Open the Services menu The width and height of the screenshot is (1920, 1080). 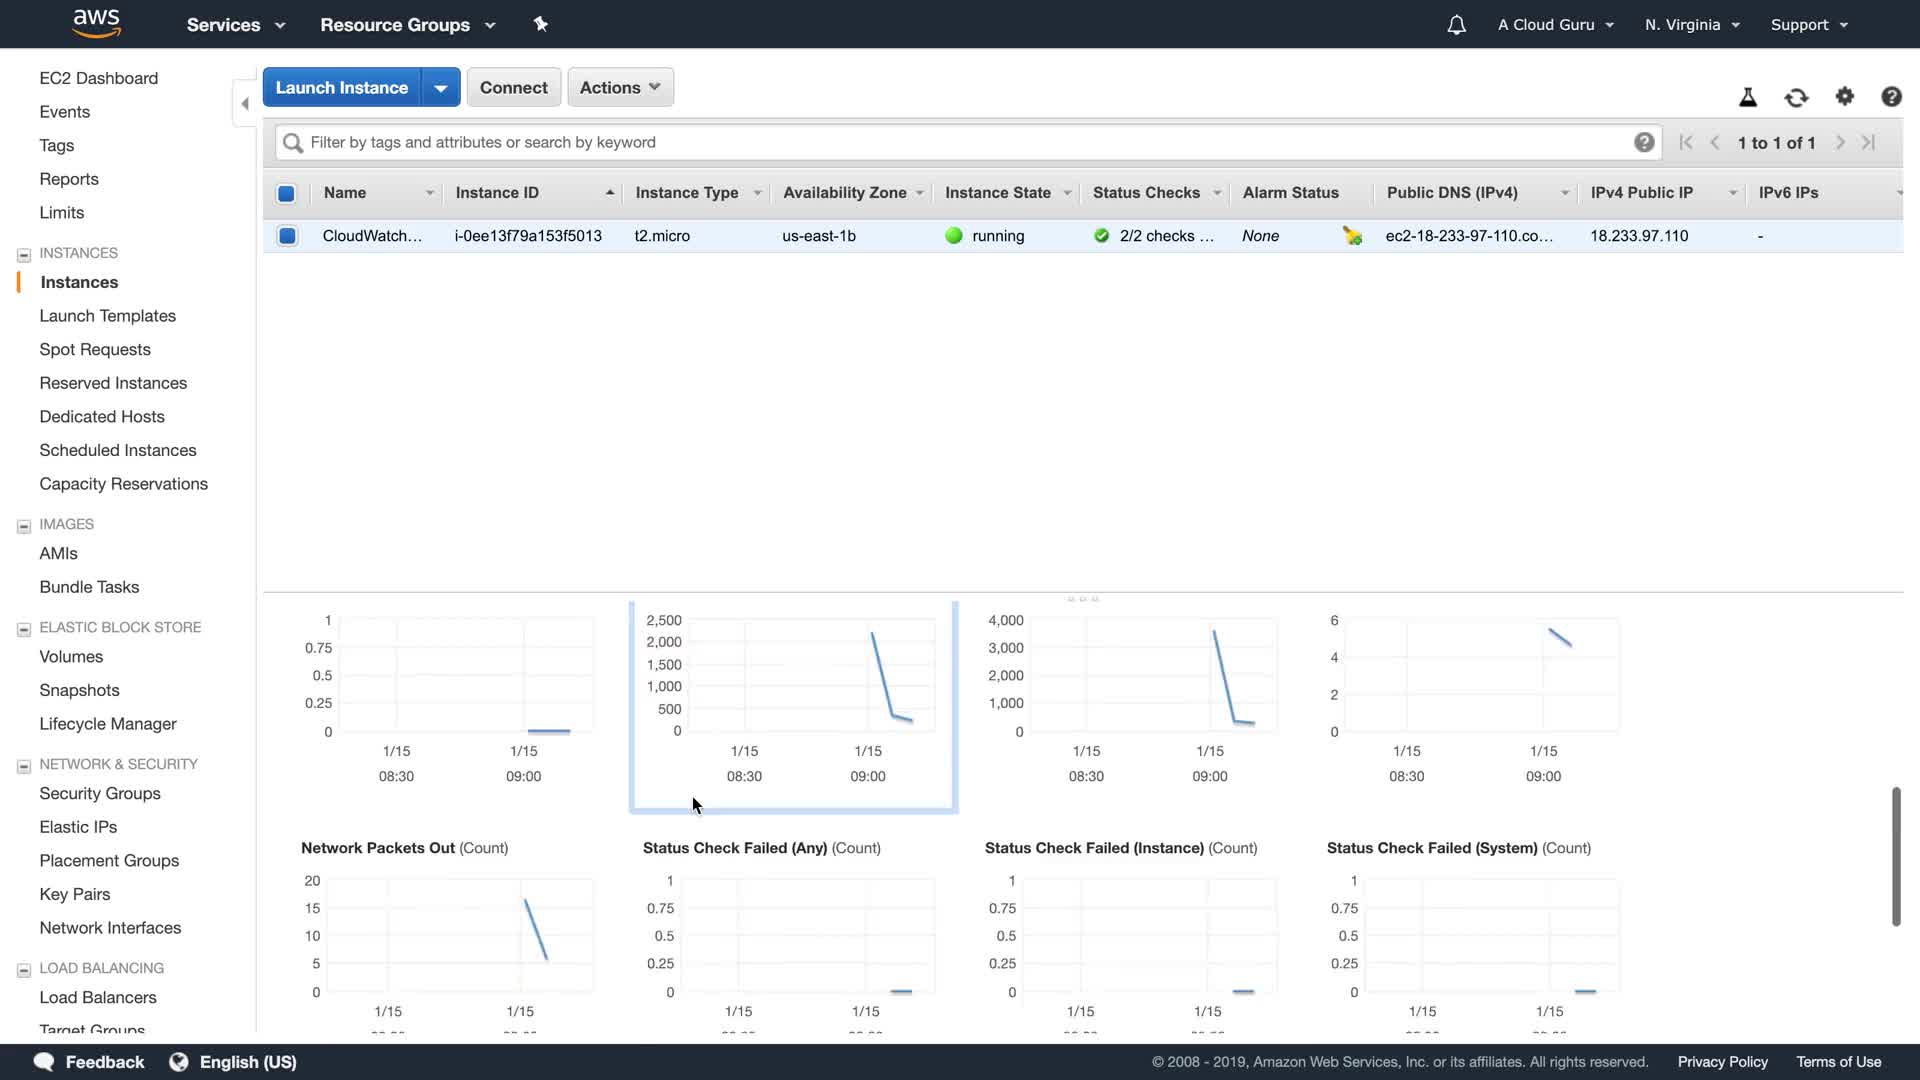[x=236, y=25]
